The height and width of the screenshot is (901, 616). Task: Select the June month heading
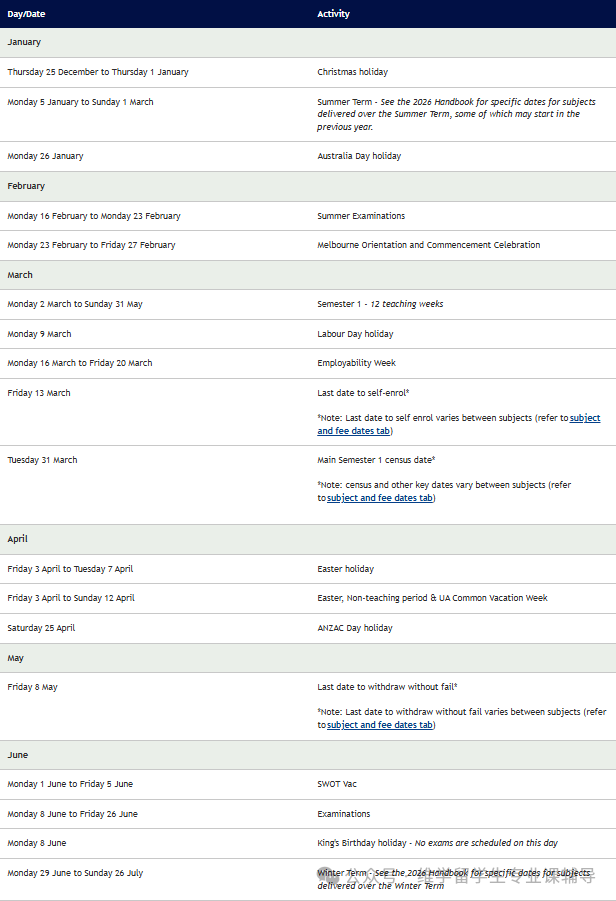pyautogui.click(x=17, y=755)
